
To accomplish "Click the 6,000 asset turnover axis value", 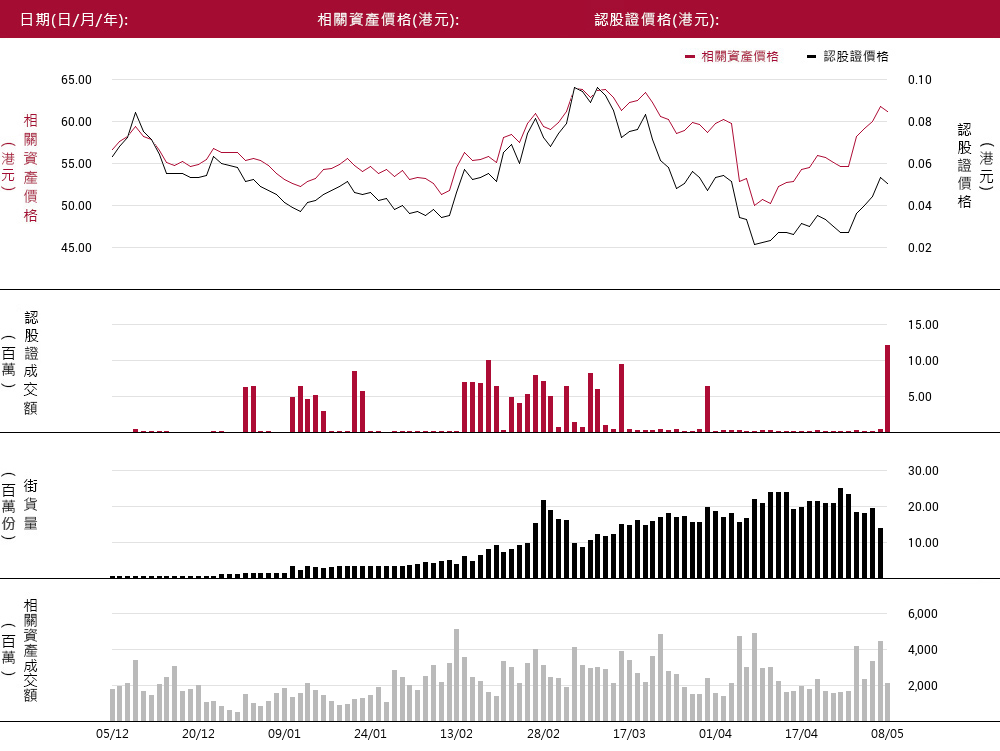I will point(923,614).
